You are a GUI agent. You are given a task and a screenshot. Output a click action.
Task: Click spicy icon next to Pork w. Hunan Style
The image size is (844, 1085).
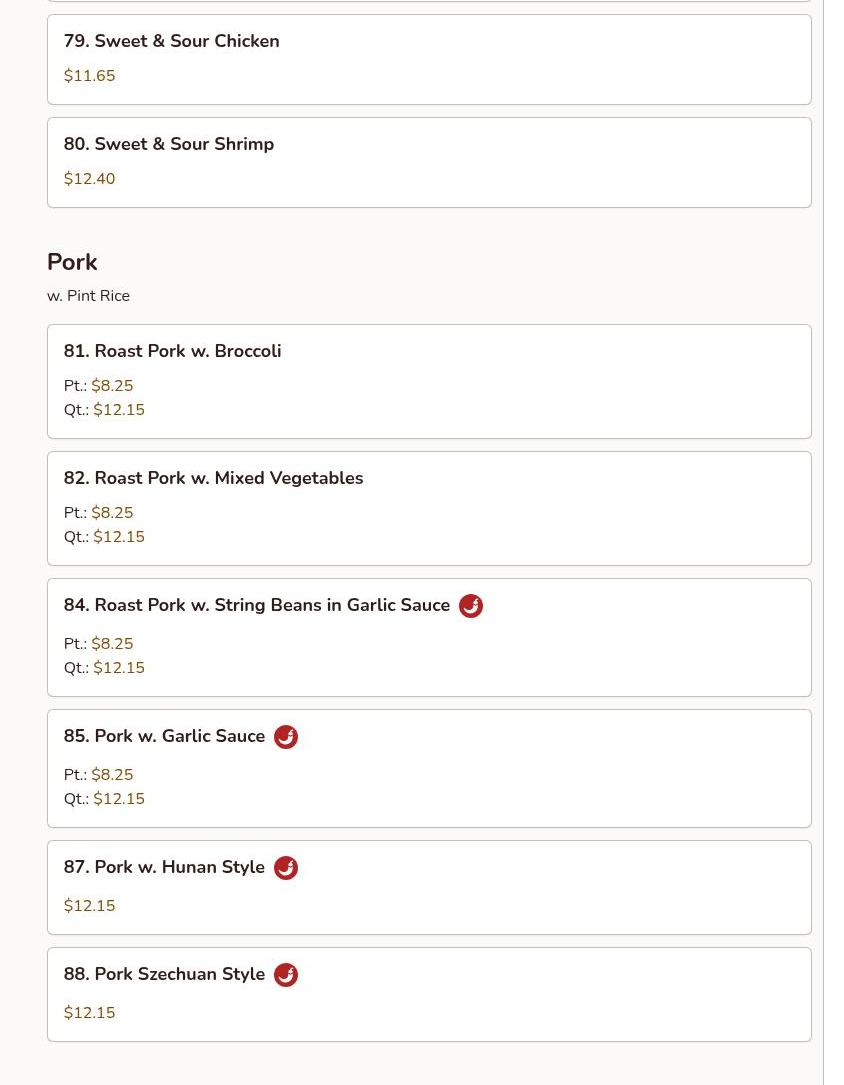click(286, 868)
